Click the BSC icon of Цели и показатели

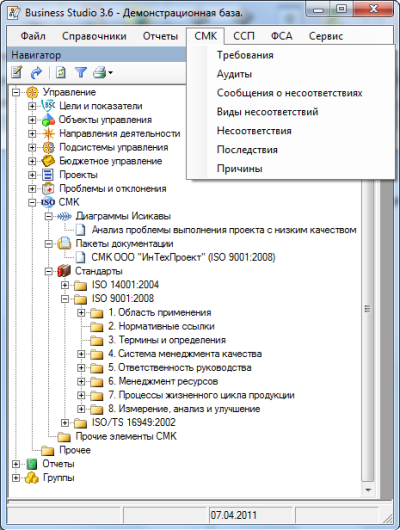click(48, 106)
